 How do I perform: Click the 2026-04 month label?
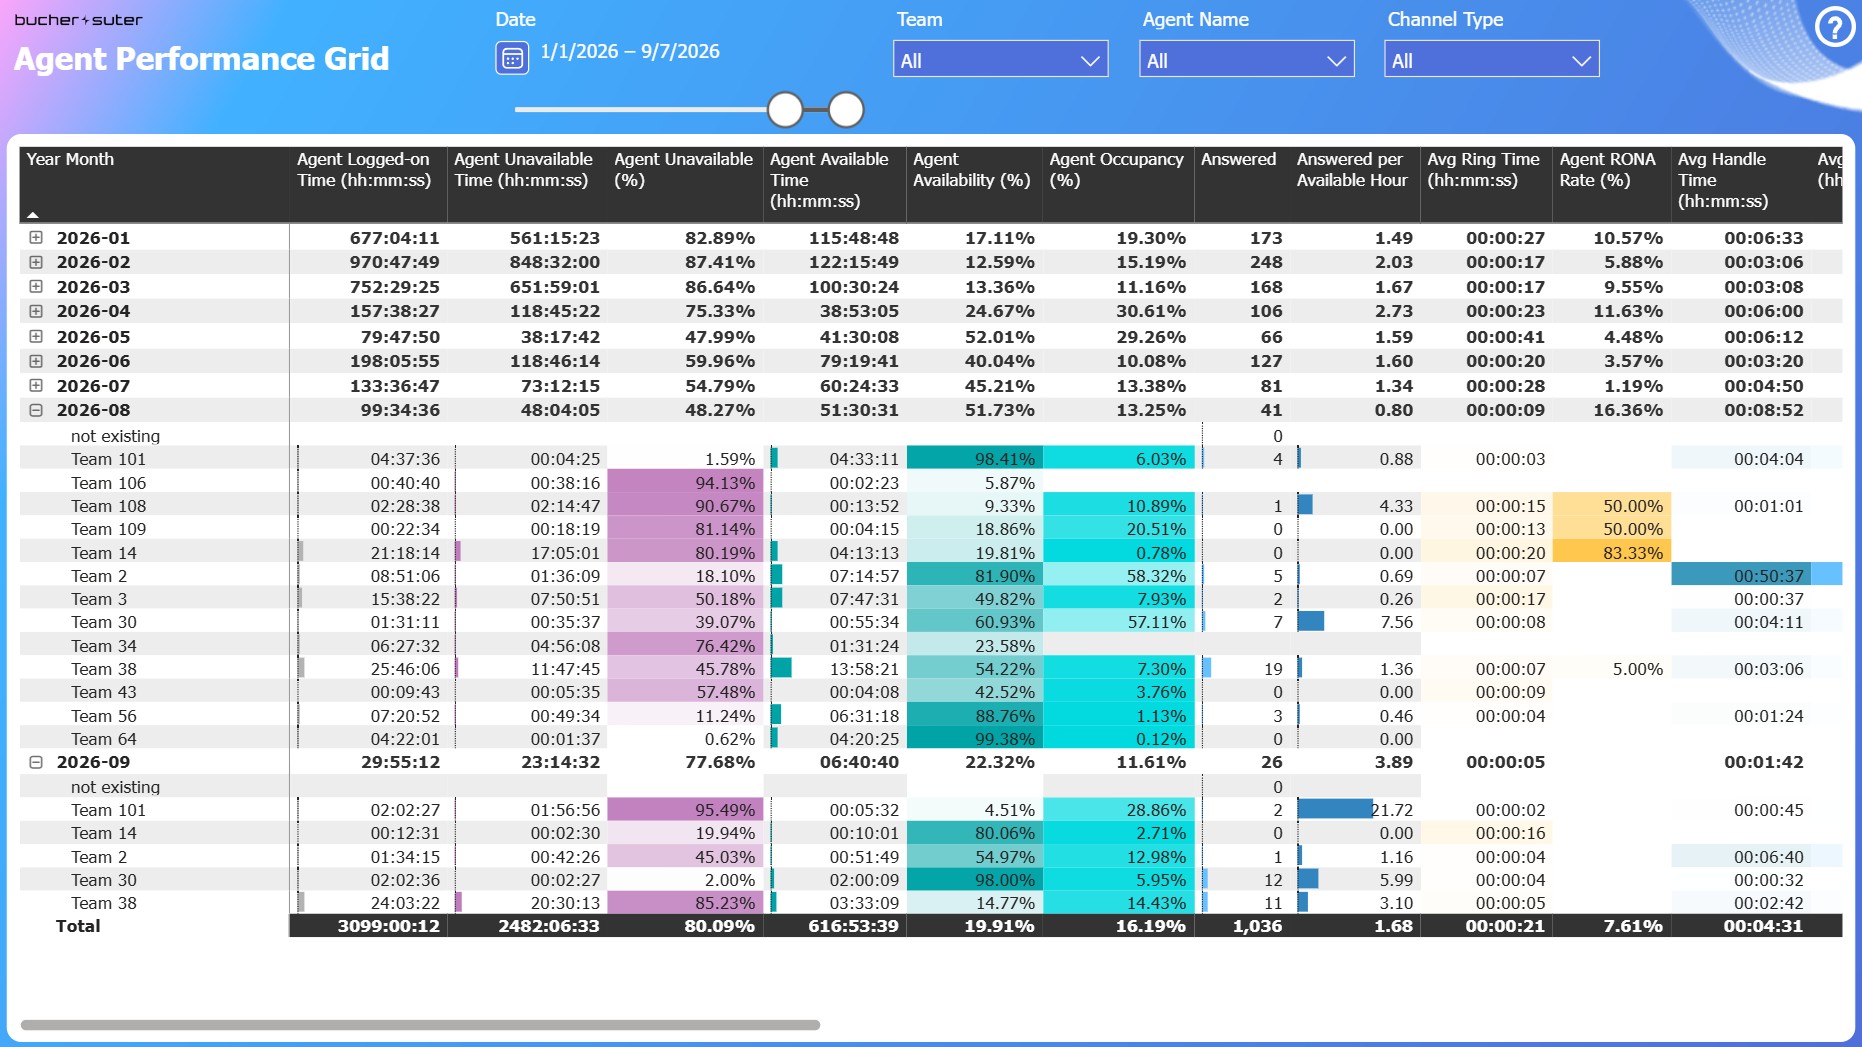93,311
